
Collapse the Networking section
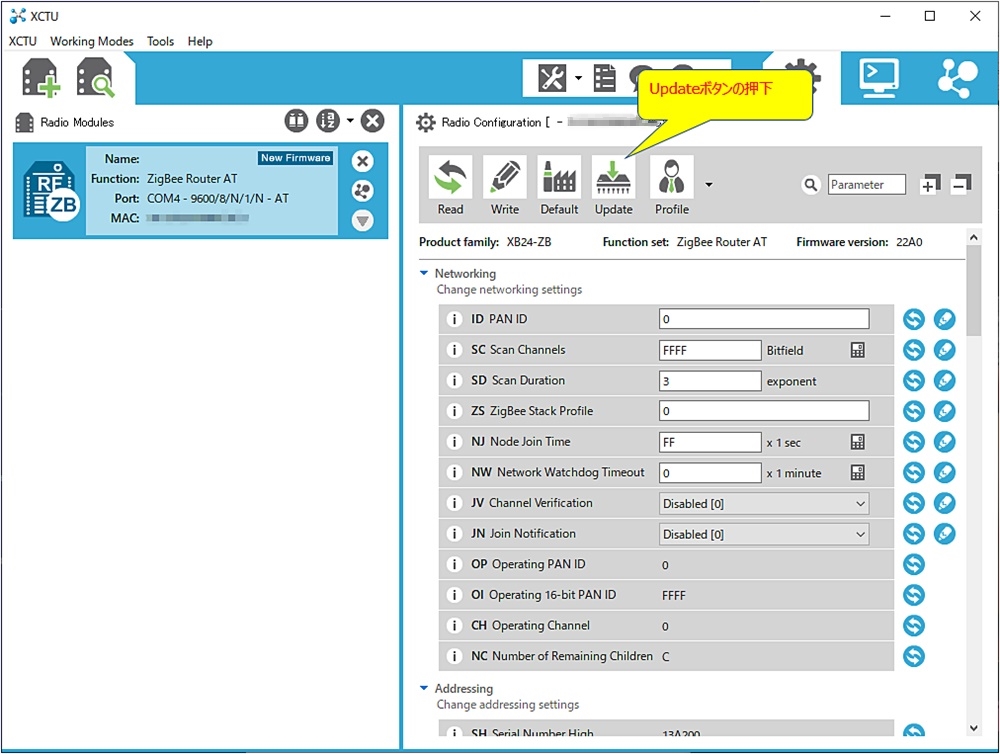coord(424,273)
